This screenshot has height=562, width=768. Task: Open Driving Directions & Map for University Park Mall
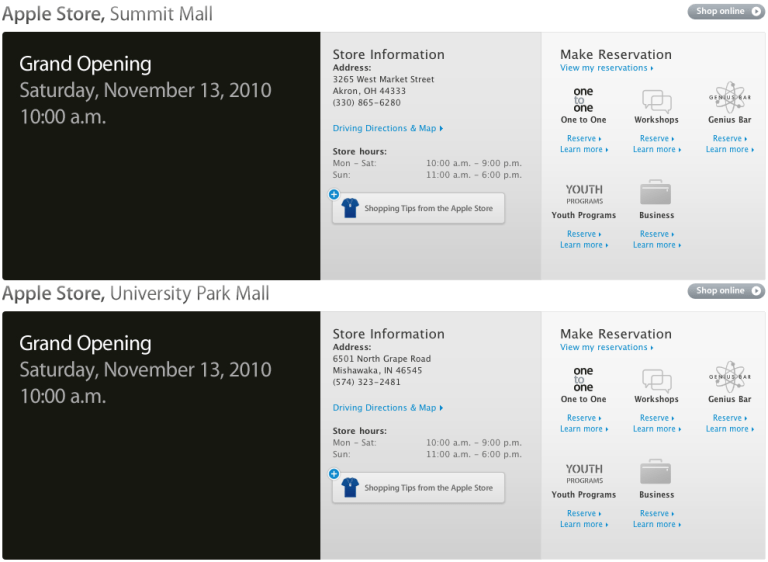[387, 407]
